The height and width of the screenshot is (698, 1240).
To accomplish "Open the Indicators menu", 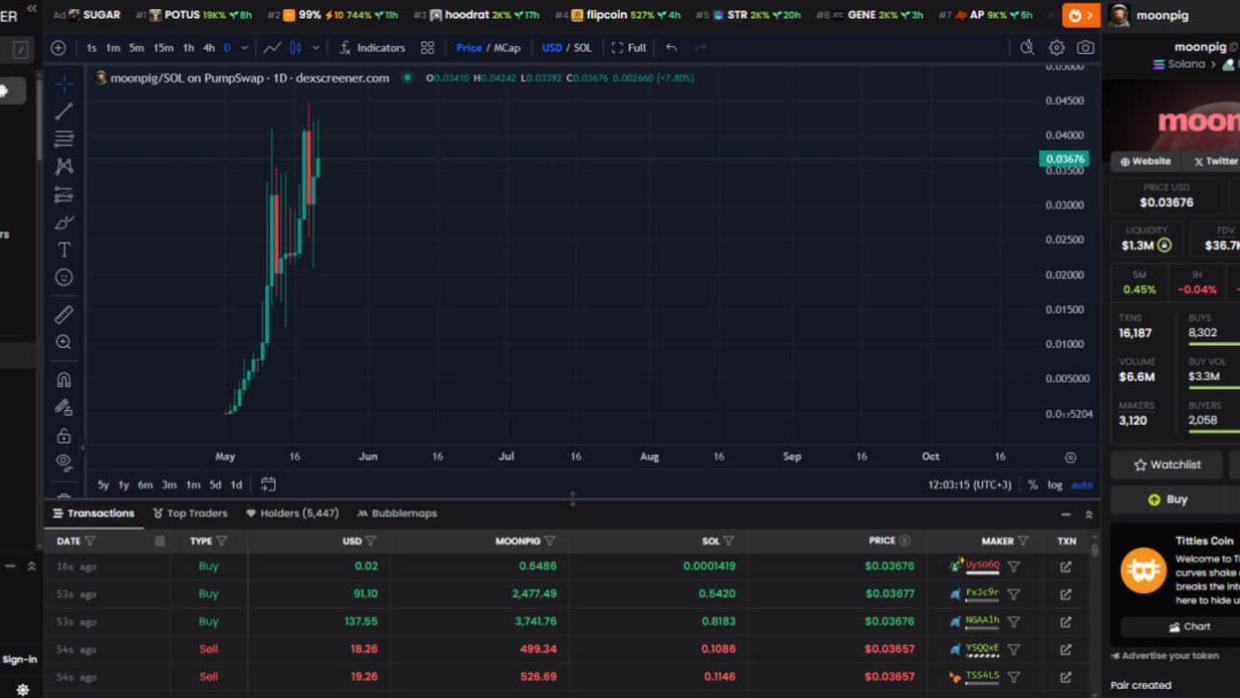I will 372,48.
